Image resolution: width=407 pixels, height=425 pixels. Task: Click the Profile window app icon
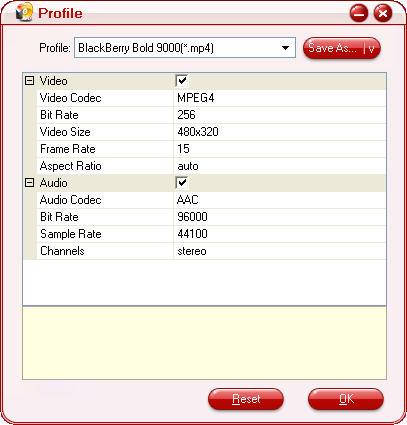tap(24, 13)
